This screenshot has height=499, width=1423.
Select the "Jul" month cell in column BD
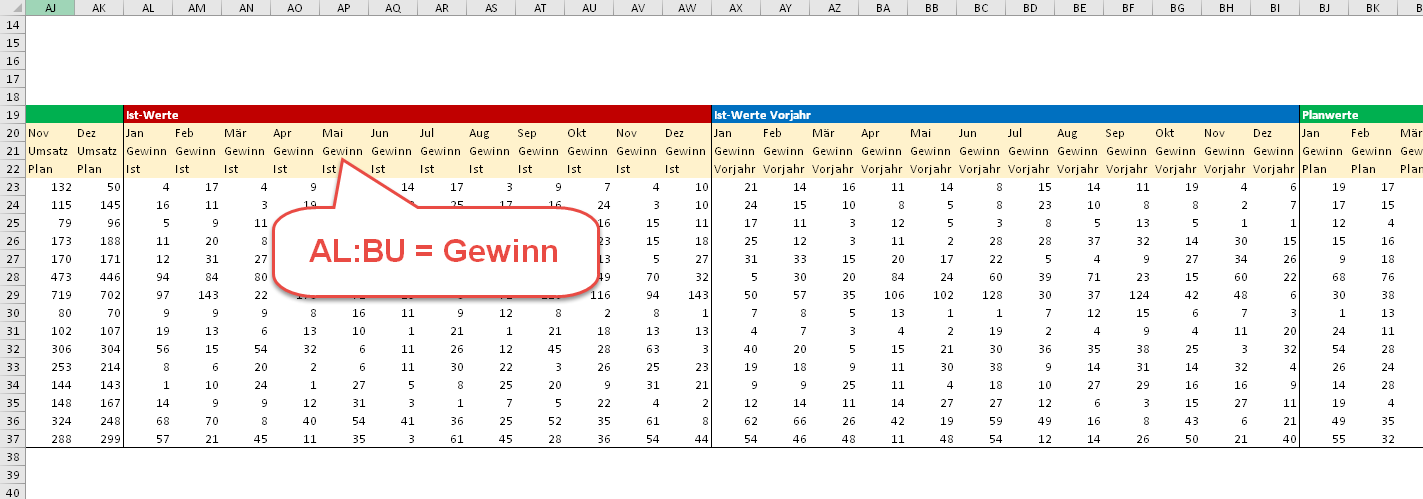1029,133
